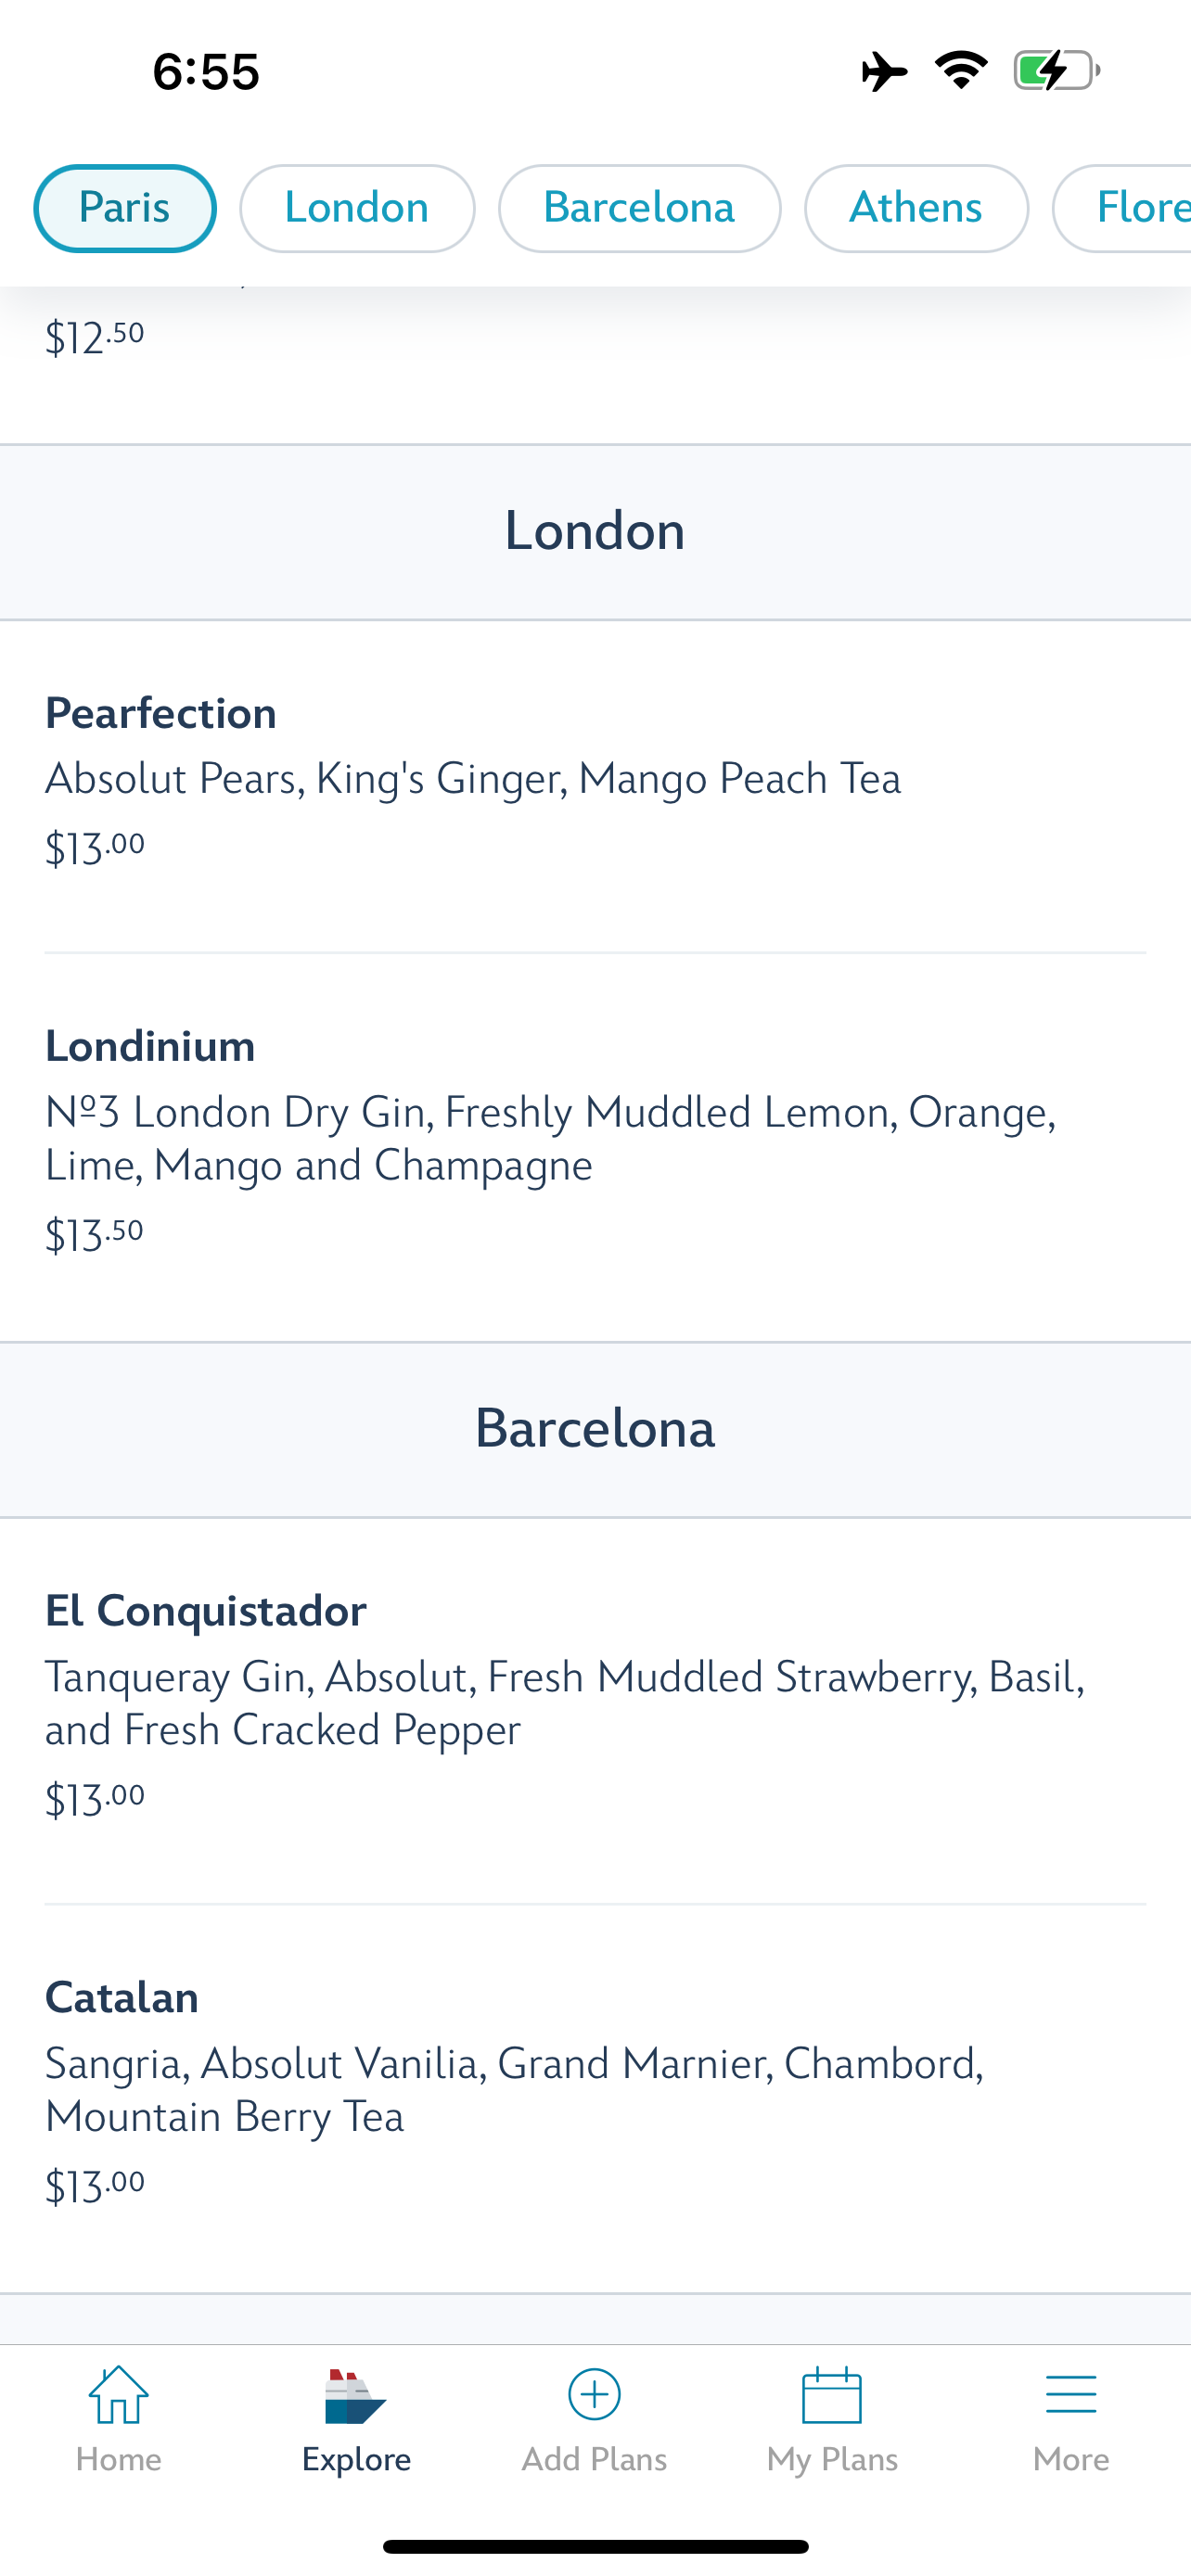Choose the Athens filter chip
The height and width of the screenshot is (2576, 1191).
click(916, 208)
